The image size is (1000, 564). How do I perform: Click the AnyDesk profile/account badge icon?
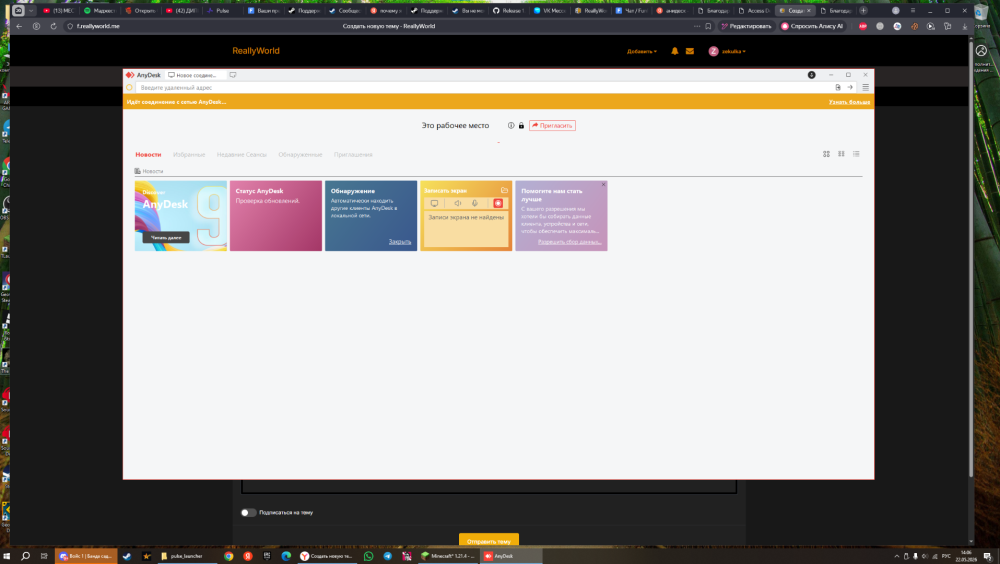811,75
